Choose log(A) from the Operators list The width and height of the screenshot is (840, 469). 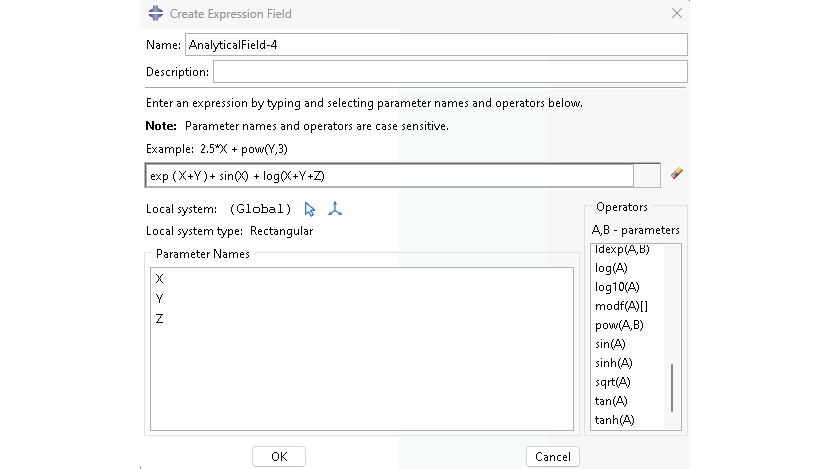611,268
